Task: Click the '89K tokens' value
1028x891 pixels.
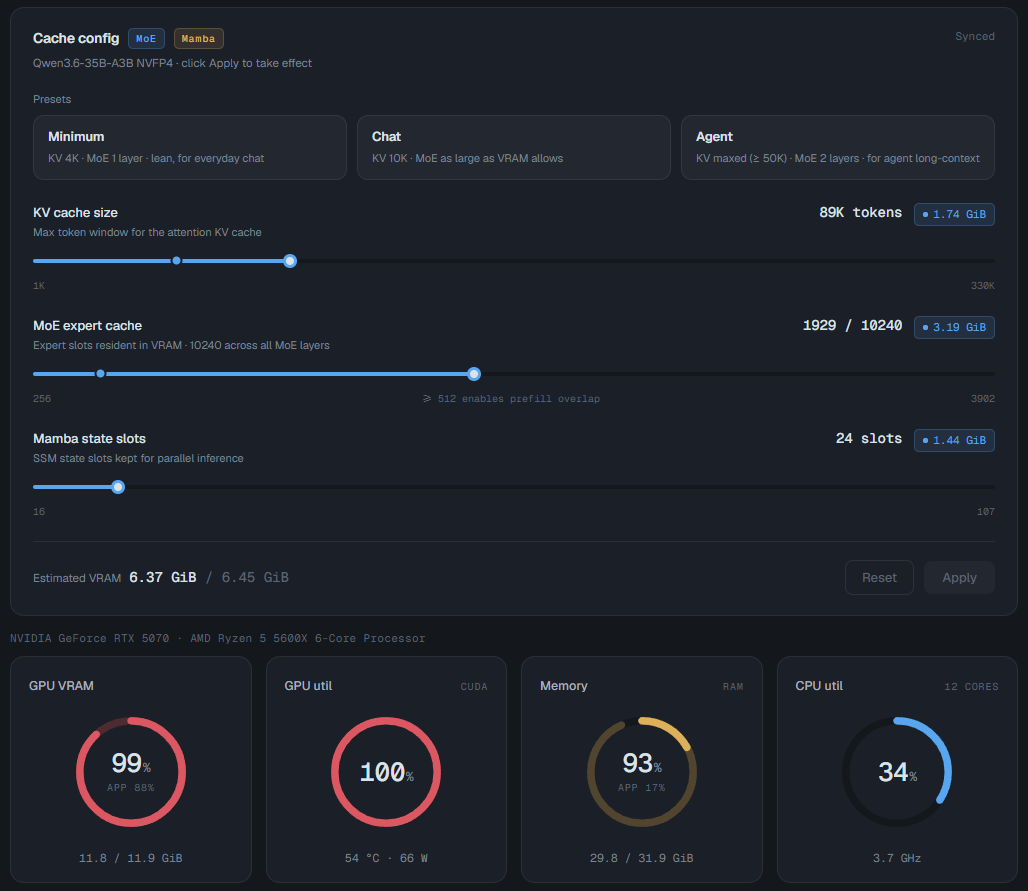Action: pos(860,212)
